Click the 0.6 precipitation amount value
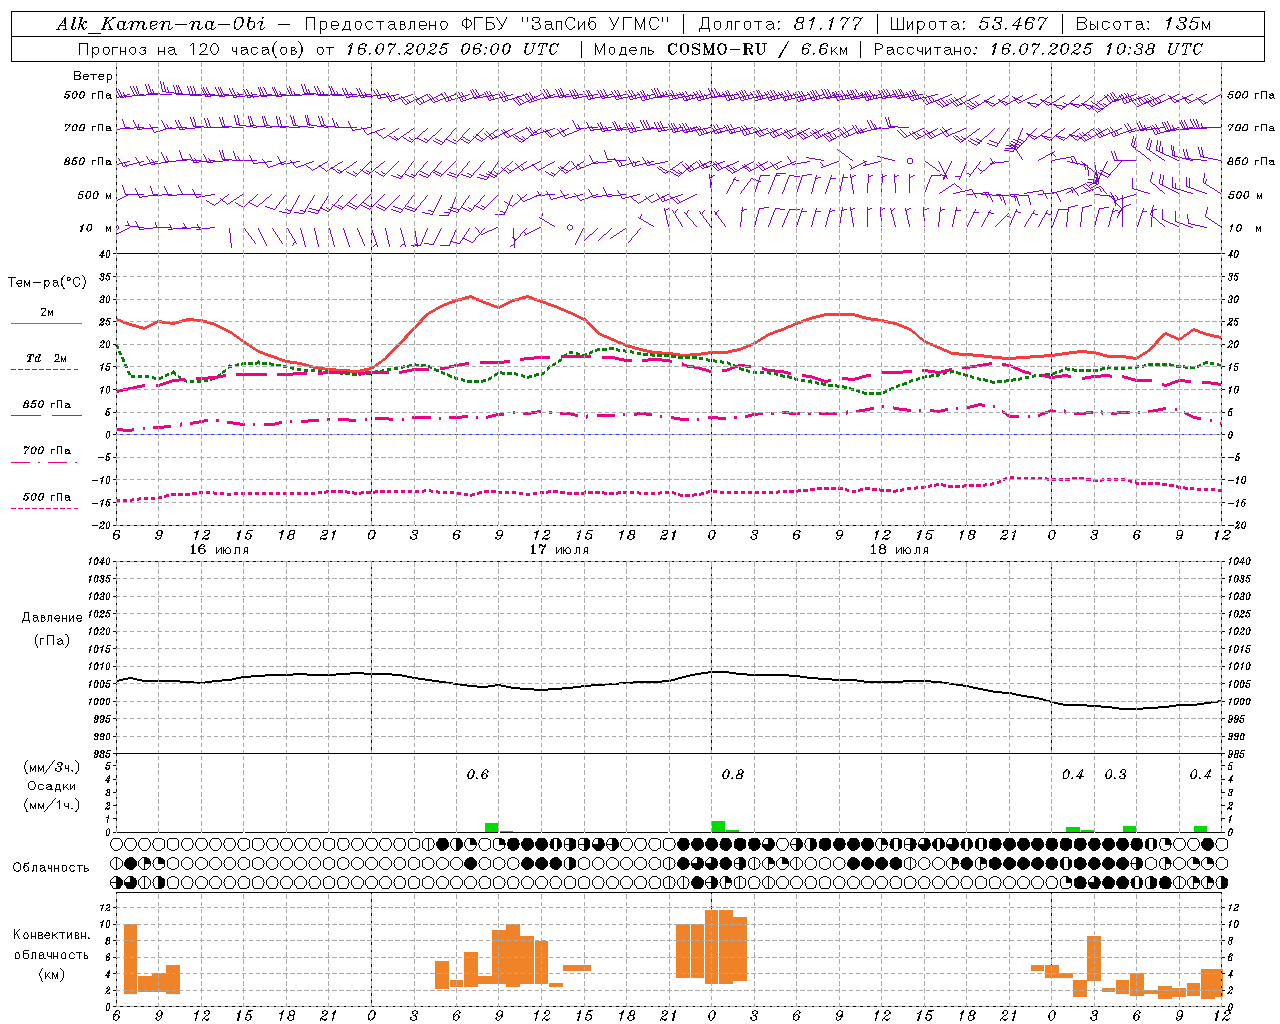The image size is (1280, 1024). (x=478, y=774)
